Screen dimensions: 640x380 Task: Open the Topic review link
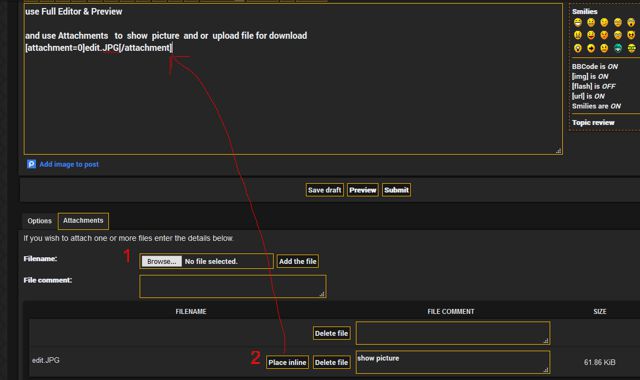point(593,122)
